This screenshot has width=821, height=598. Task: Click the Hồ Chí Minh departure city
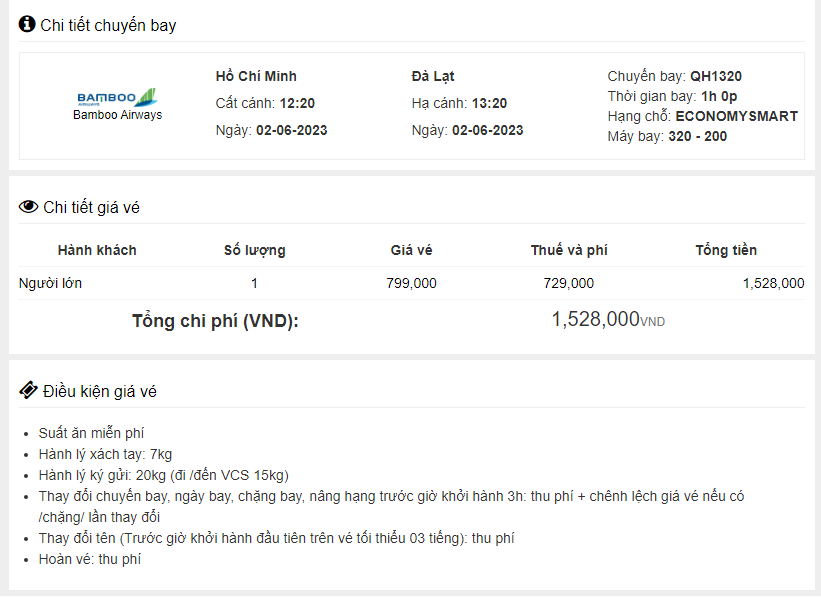pos(256,76)
